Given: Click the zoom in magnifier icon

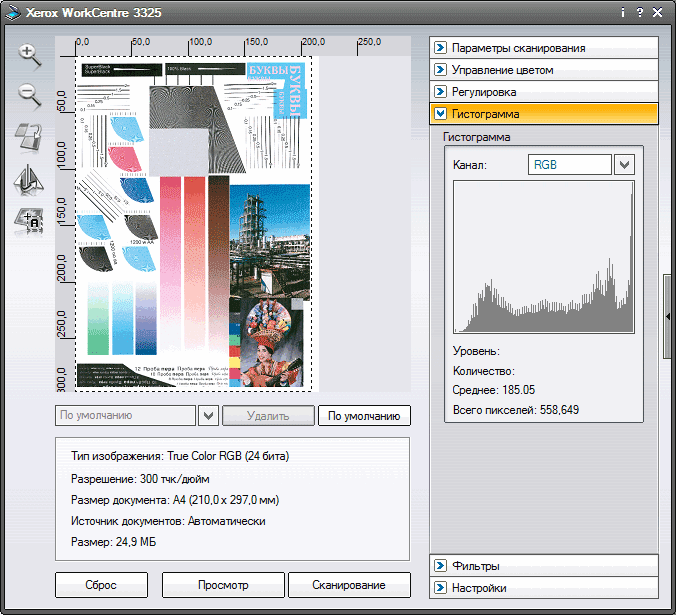Looking at the screenshot, I should coord(29,56).
